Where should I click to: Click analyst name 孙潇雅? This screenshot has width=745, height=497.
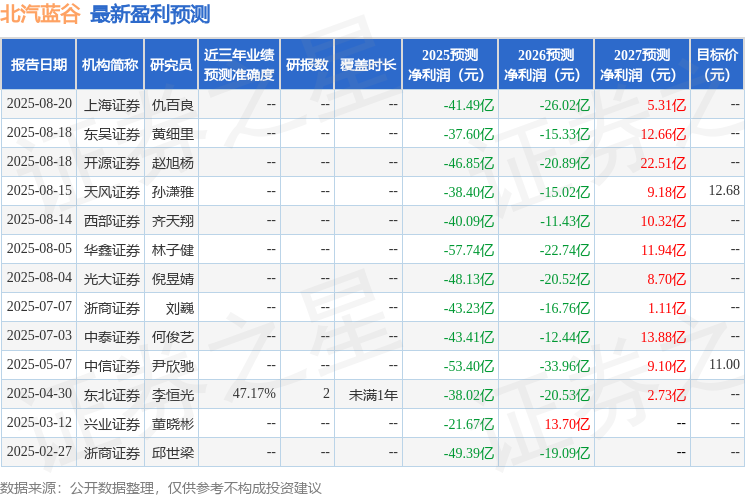tap(173, 192)
